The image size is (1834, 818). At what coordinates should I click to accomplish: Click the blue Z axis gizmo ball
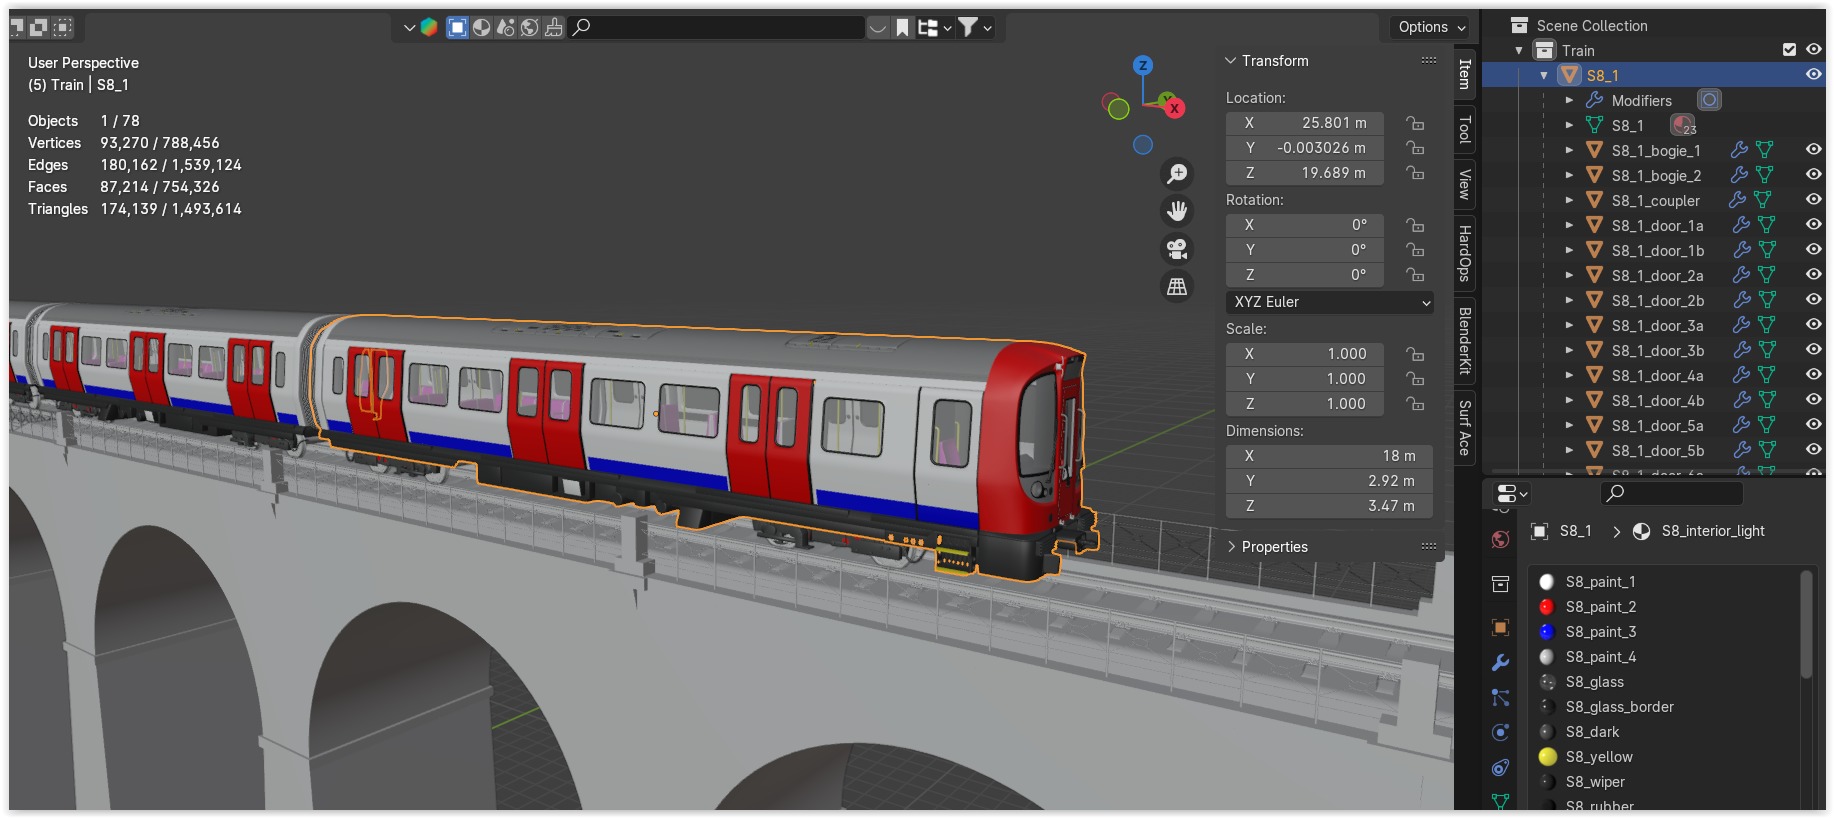tap(1143, 65)
